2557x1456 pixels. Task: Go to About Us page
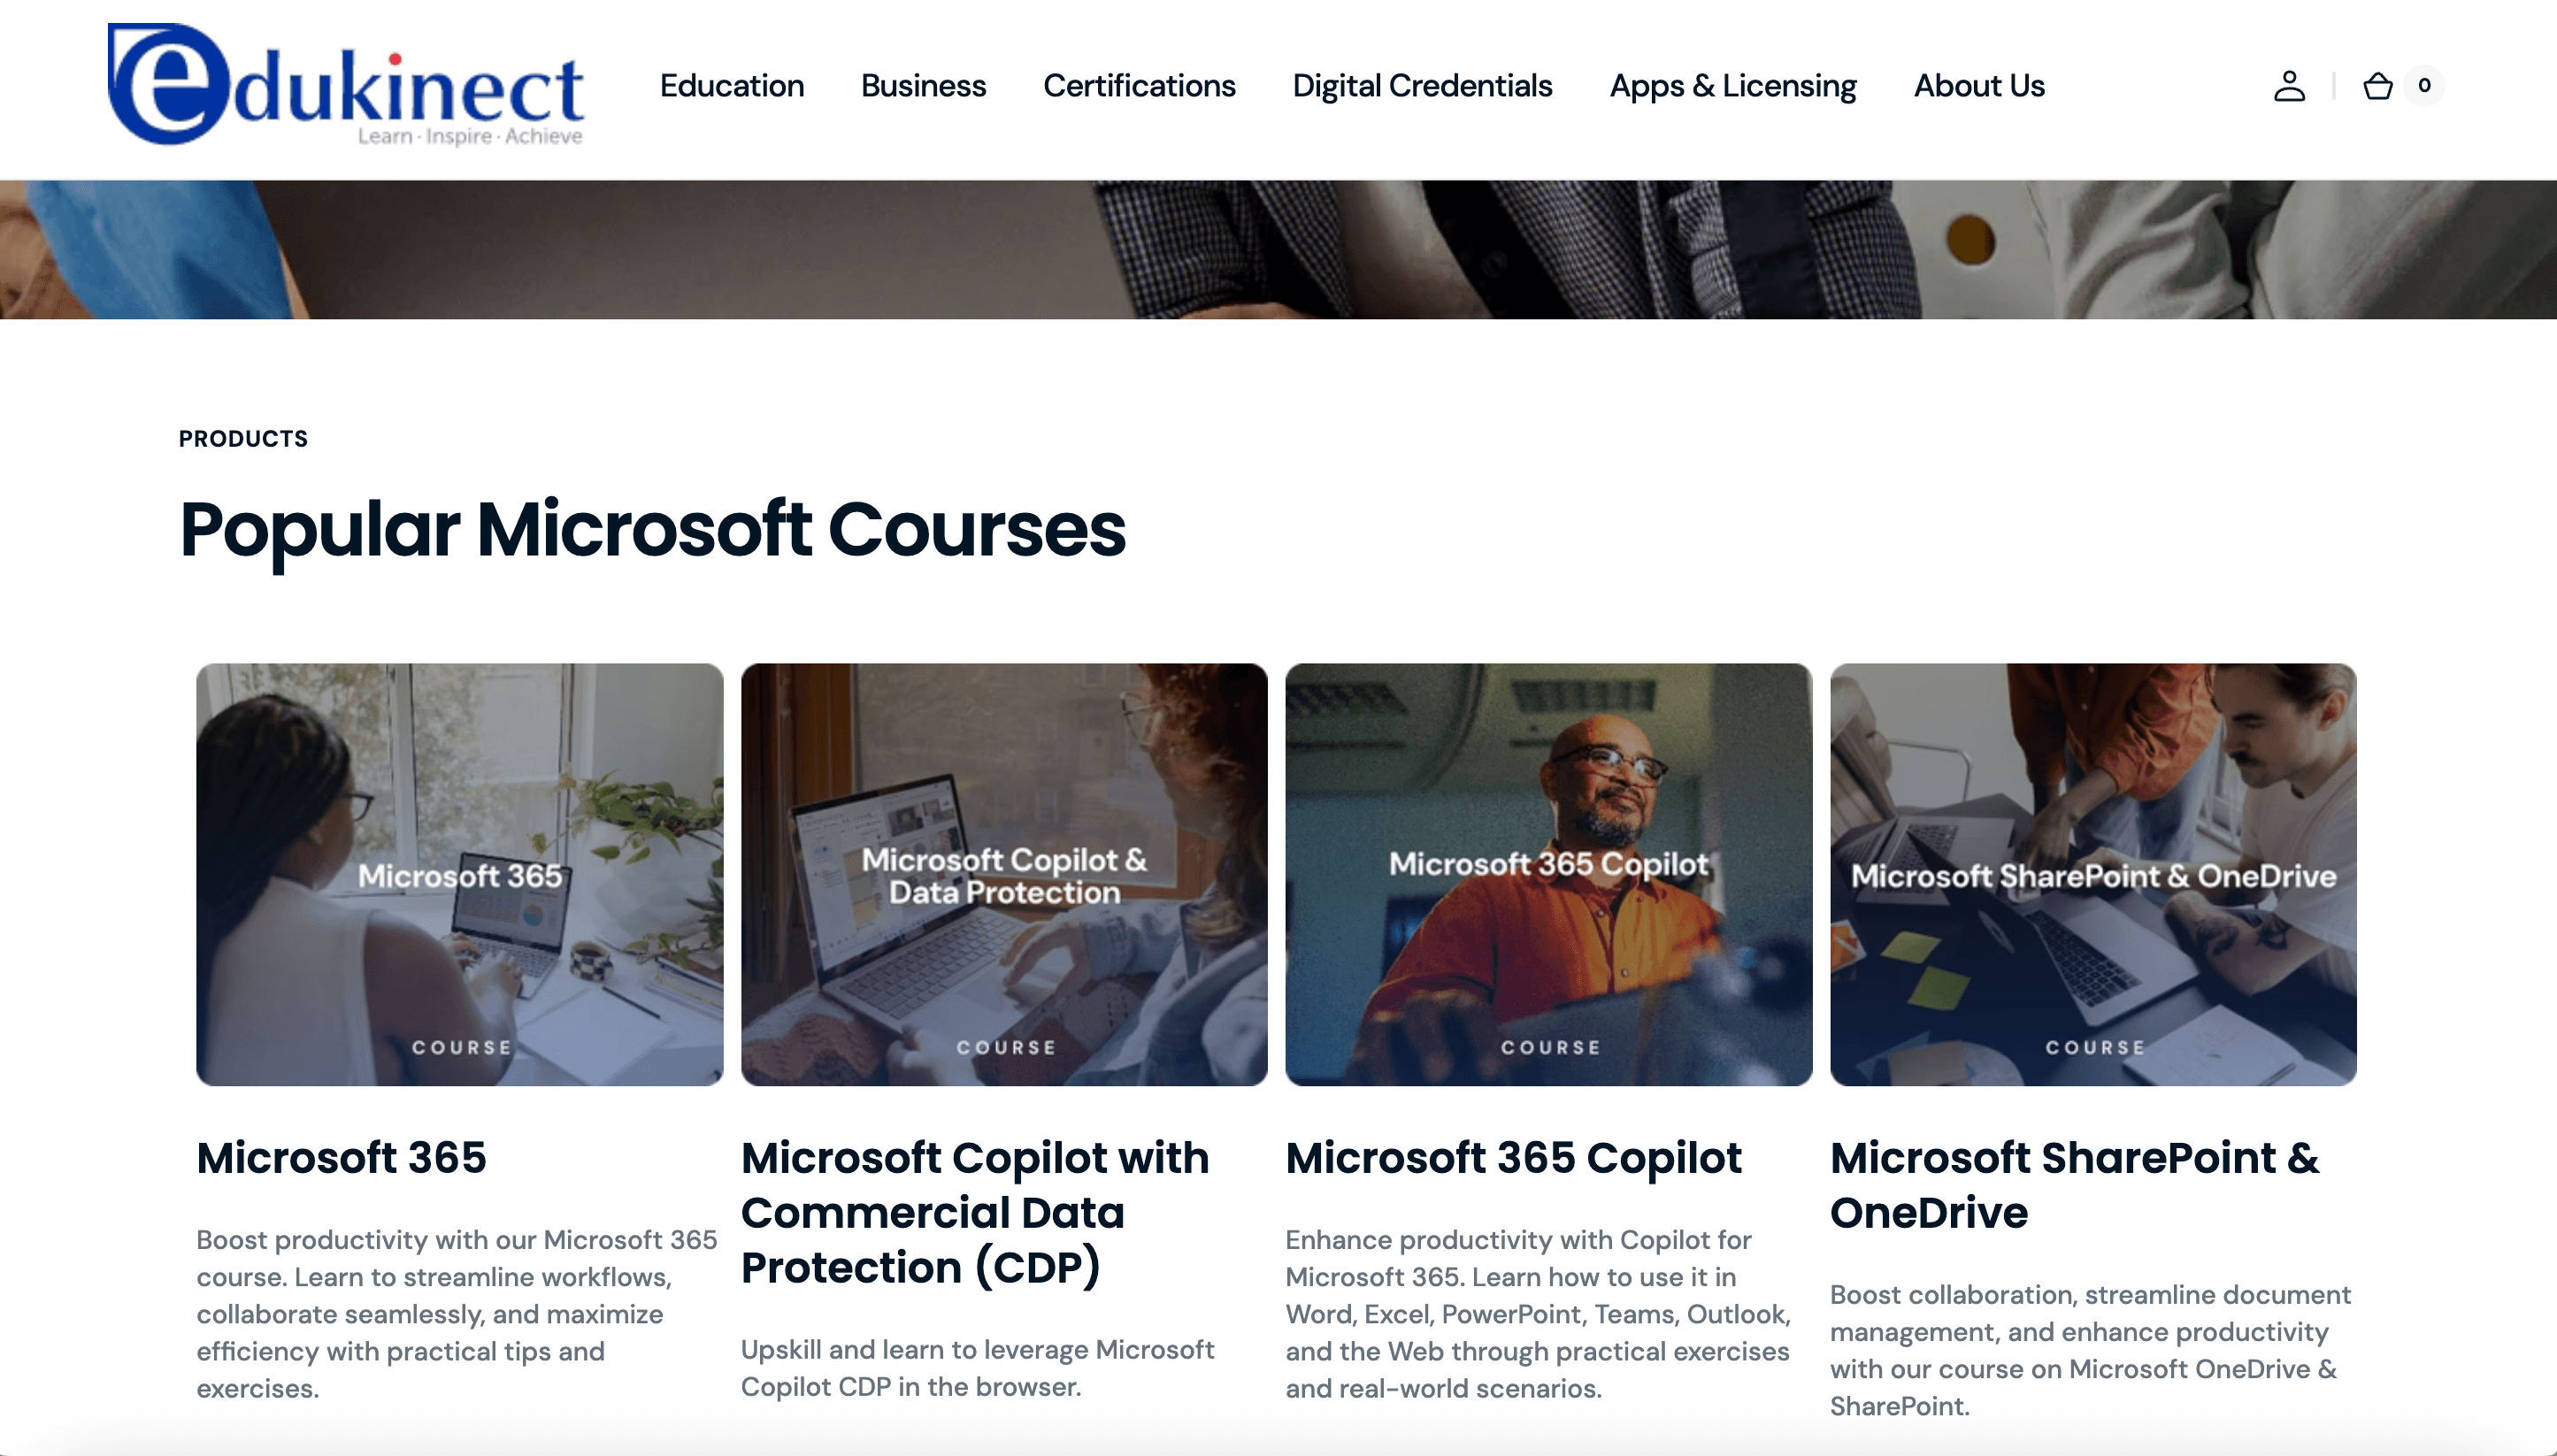1979,86
